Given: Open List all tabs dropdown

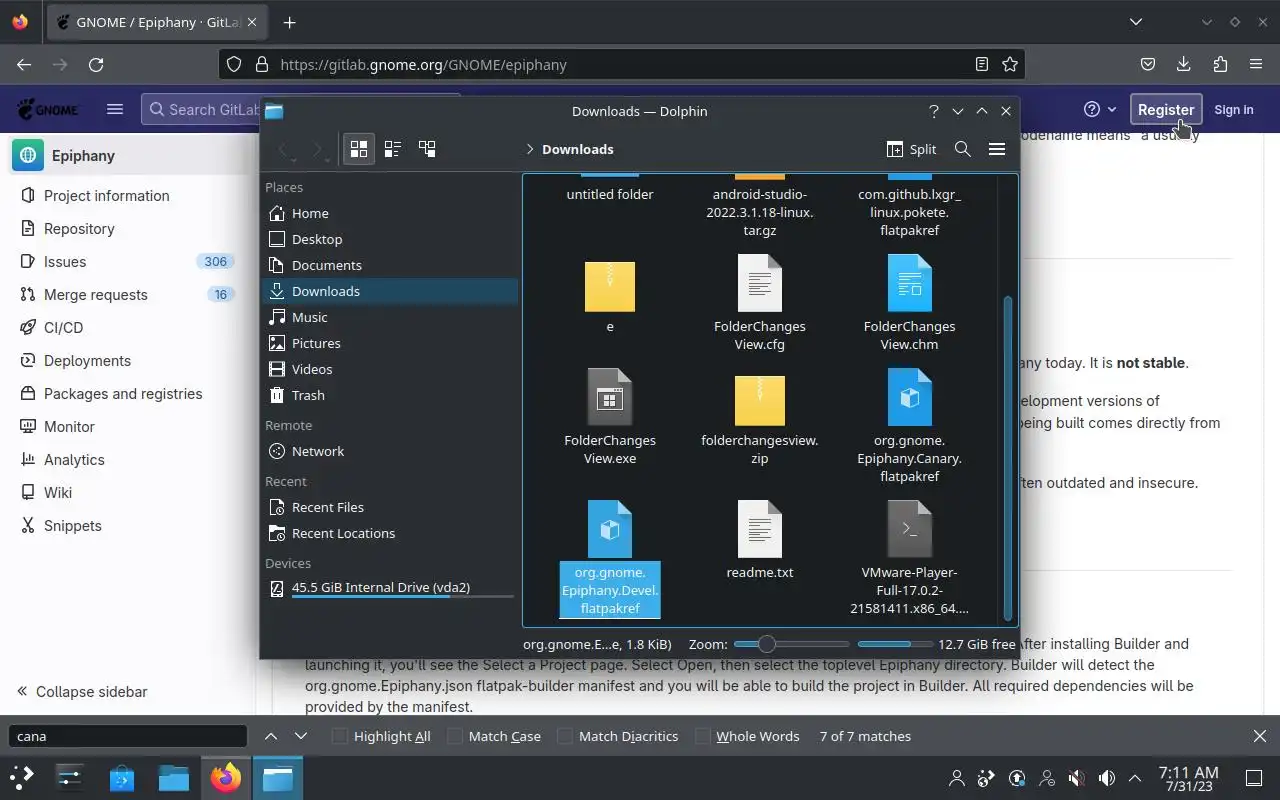Looking at the screenshot, I should 1136,22.
